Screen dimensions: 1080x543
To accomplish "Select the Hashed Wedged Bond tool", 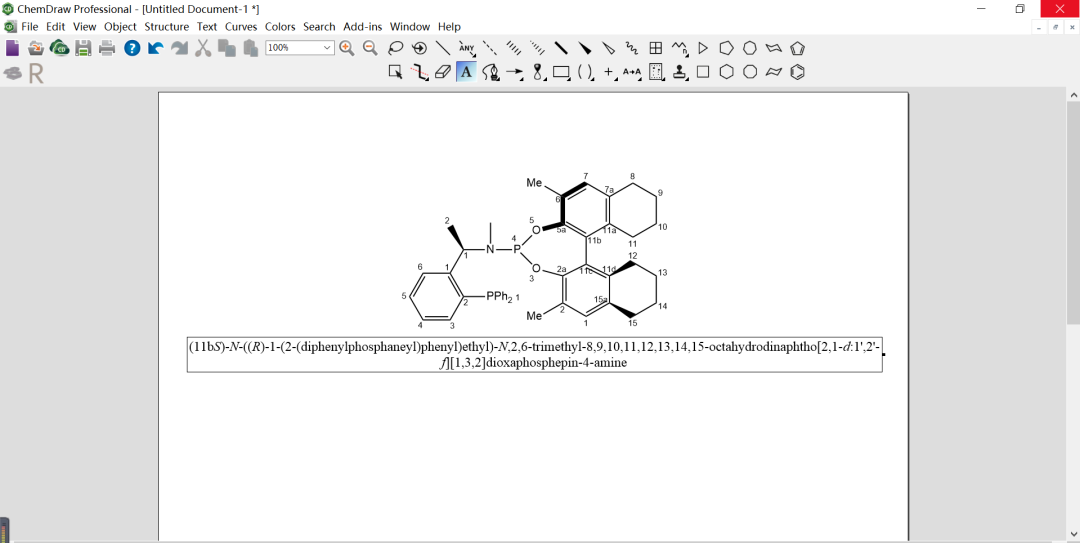I will 537,48.
